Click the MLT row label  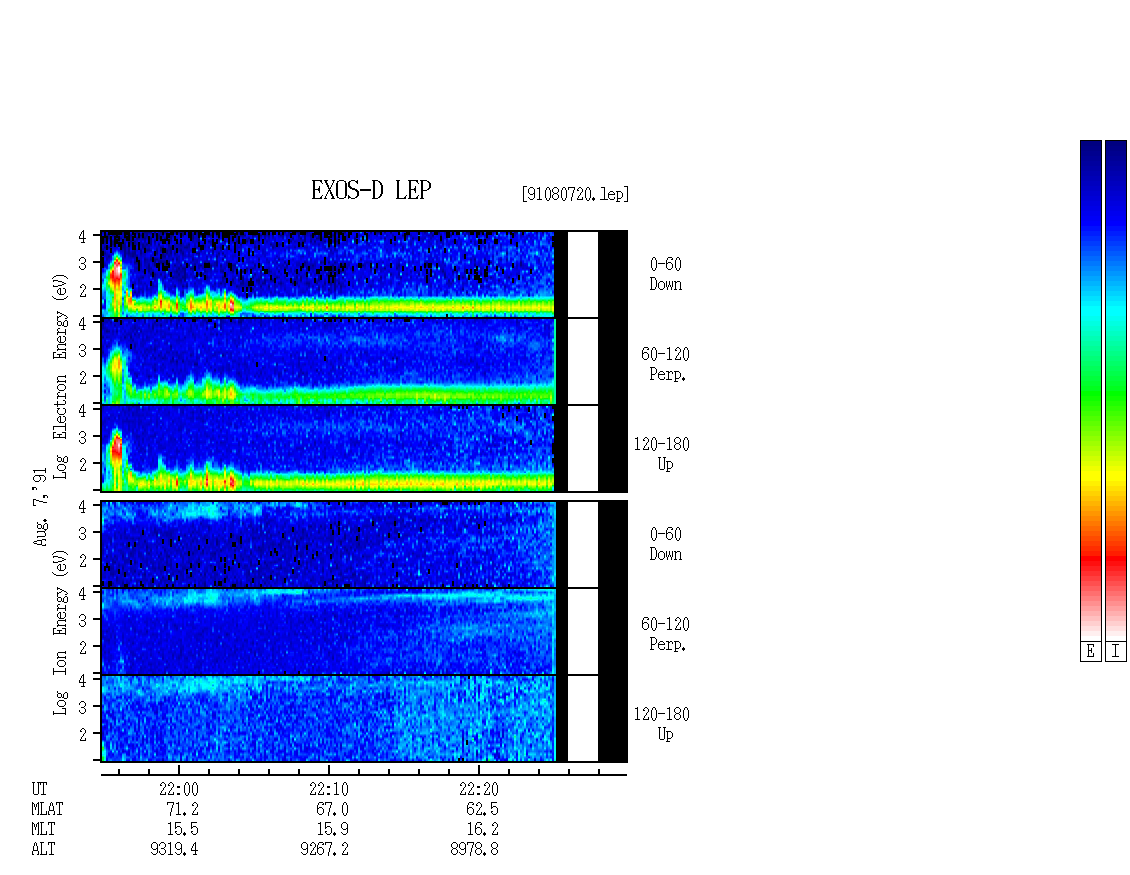43,830
